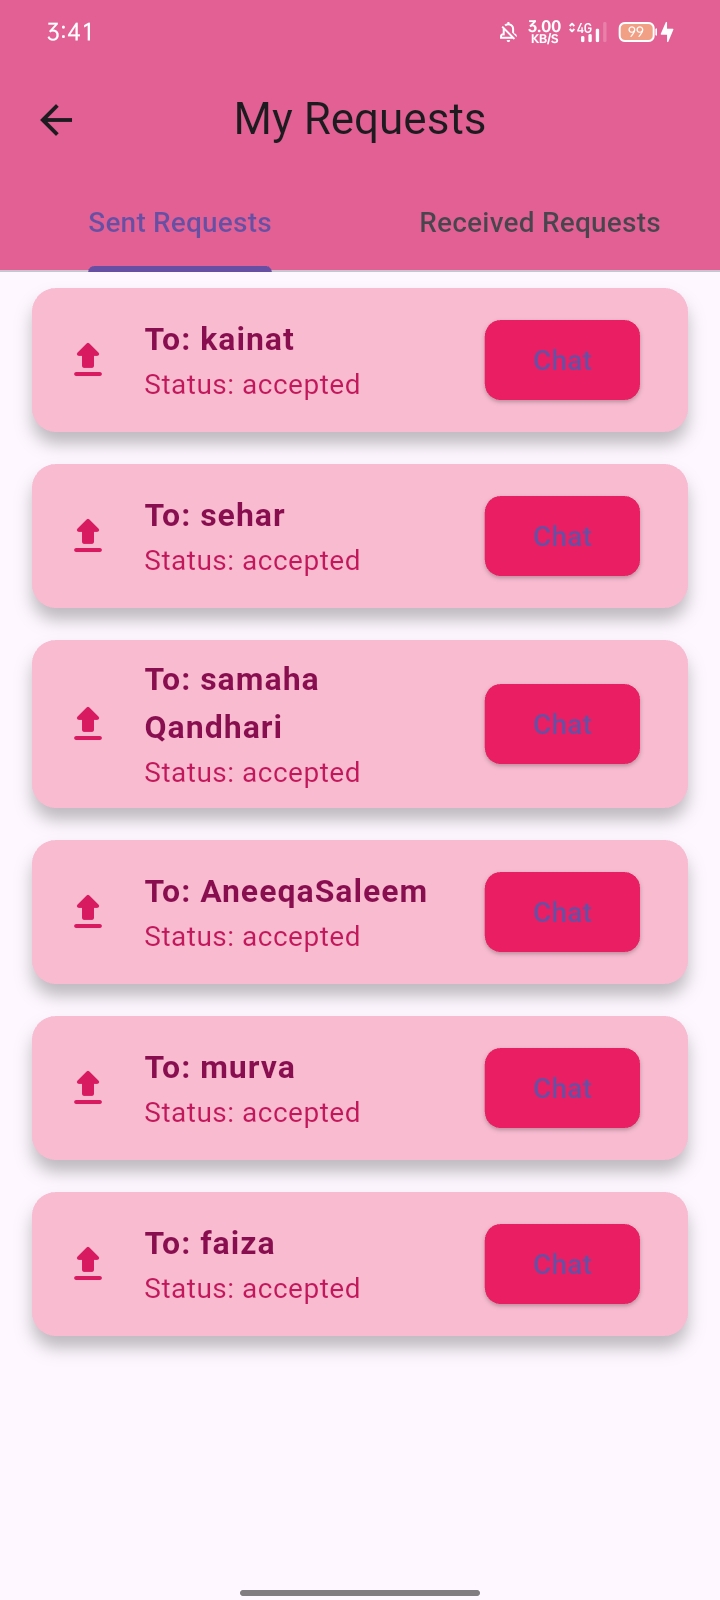Open the Received Requests tab
The height and width of the screenshot is (1600, 720).
540,223
